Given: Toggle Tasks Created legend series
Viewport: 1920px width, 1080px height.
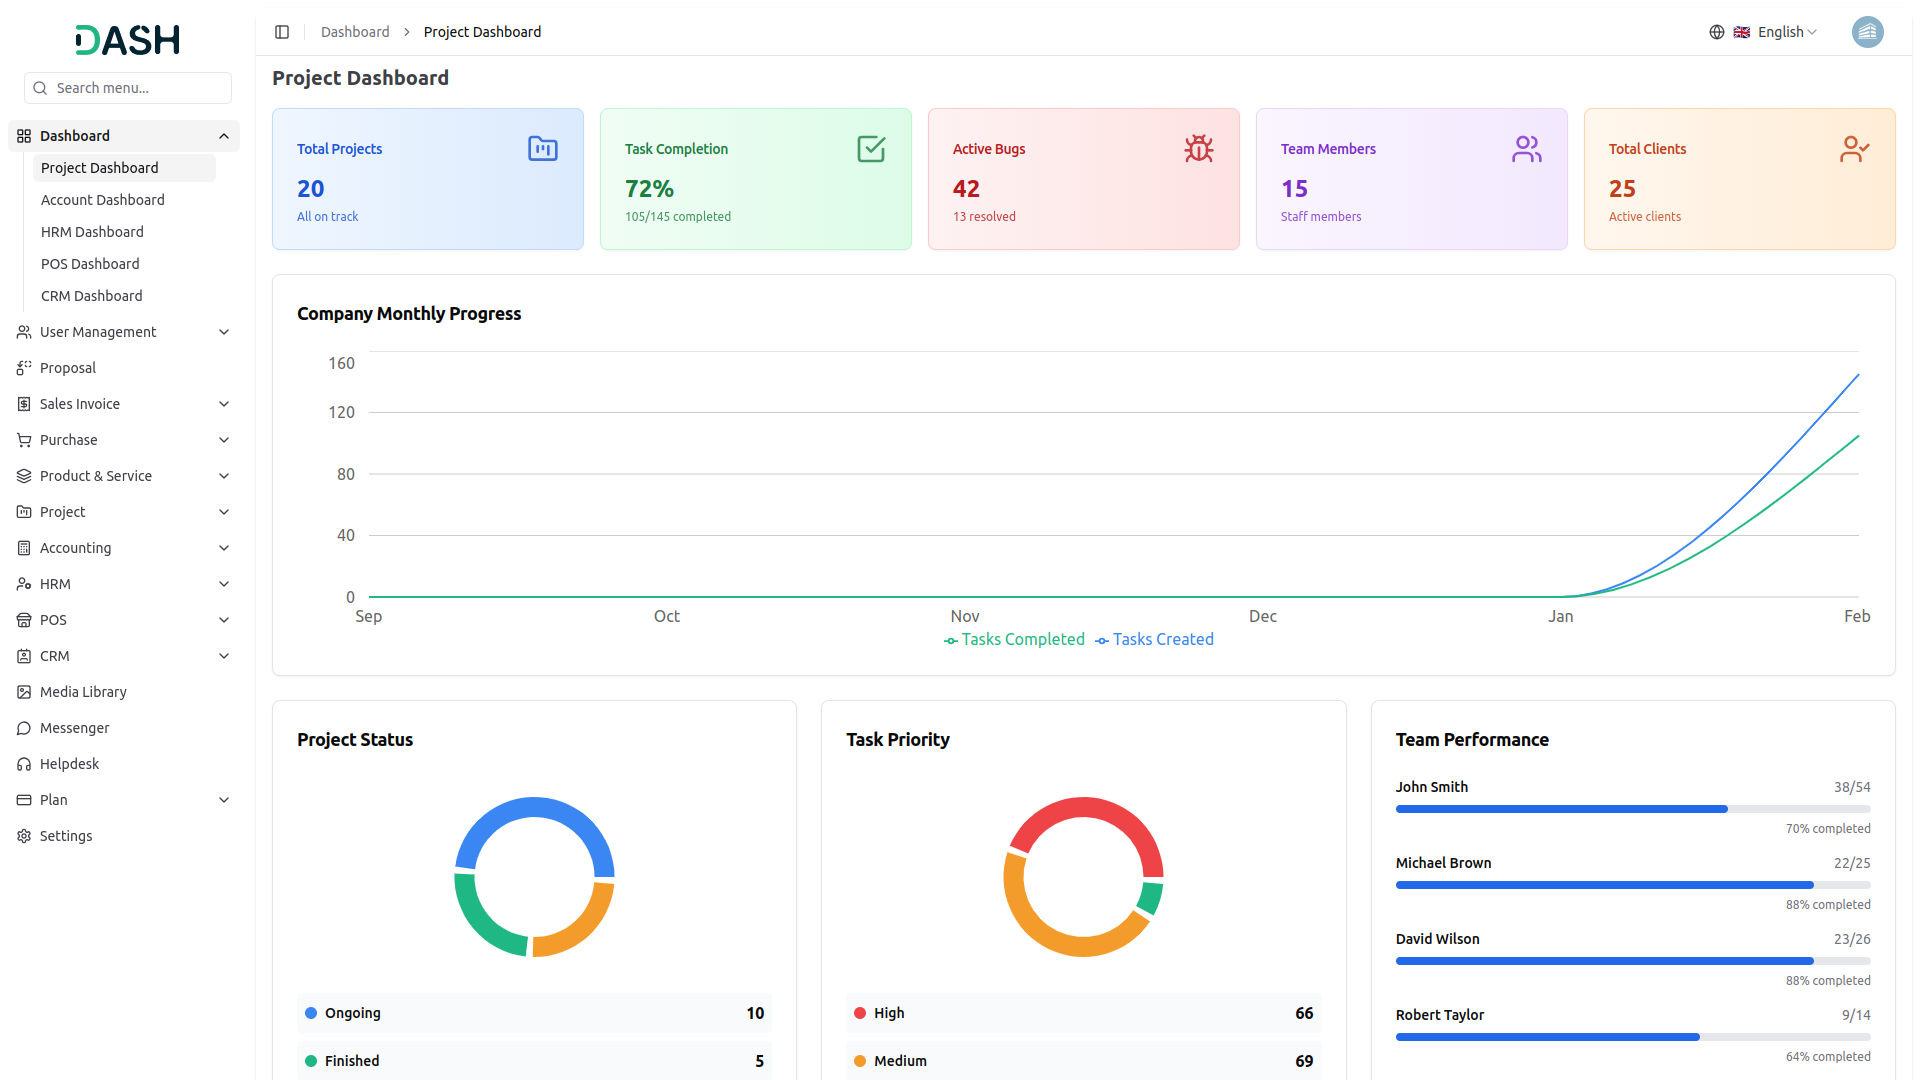Looking at the screenshot, I should (1155, 640).
